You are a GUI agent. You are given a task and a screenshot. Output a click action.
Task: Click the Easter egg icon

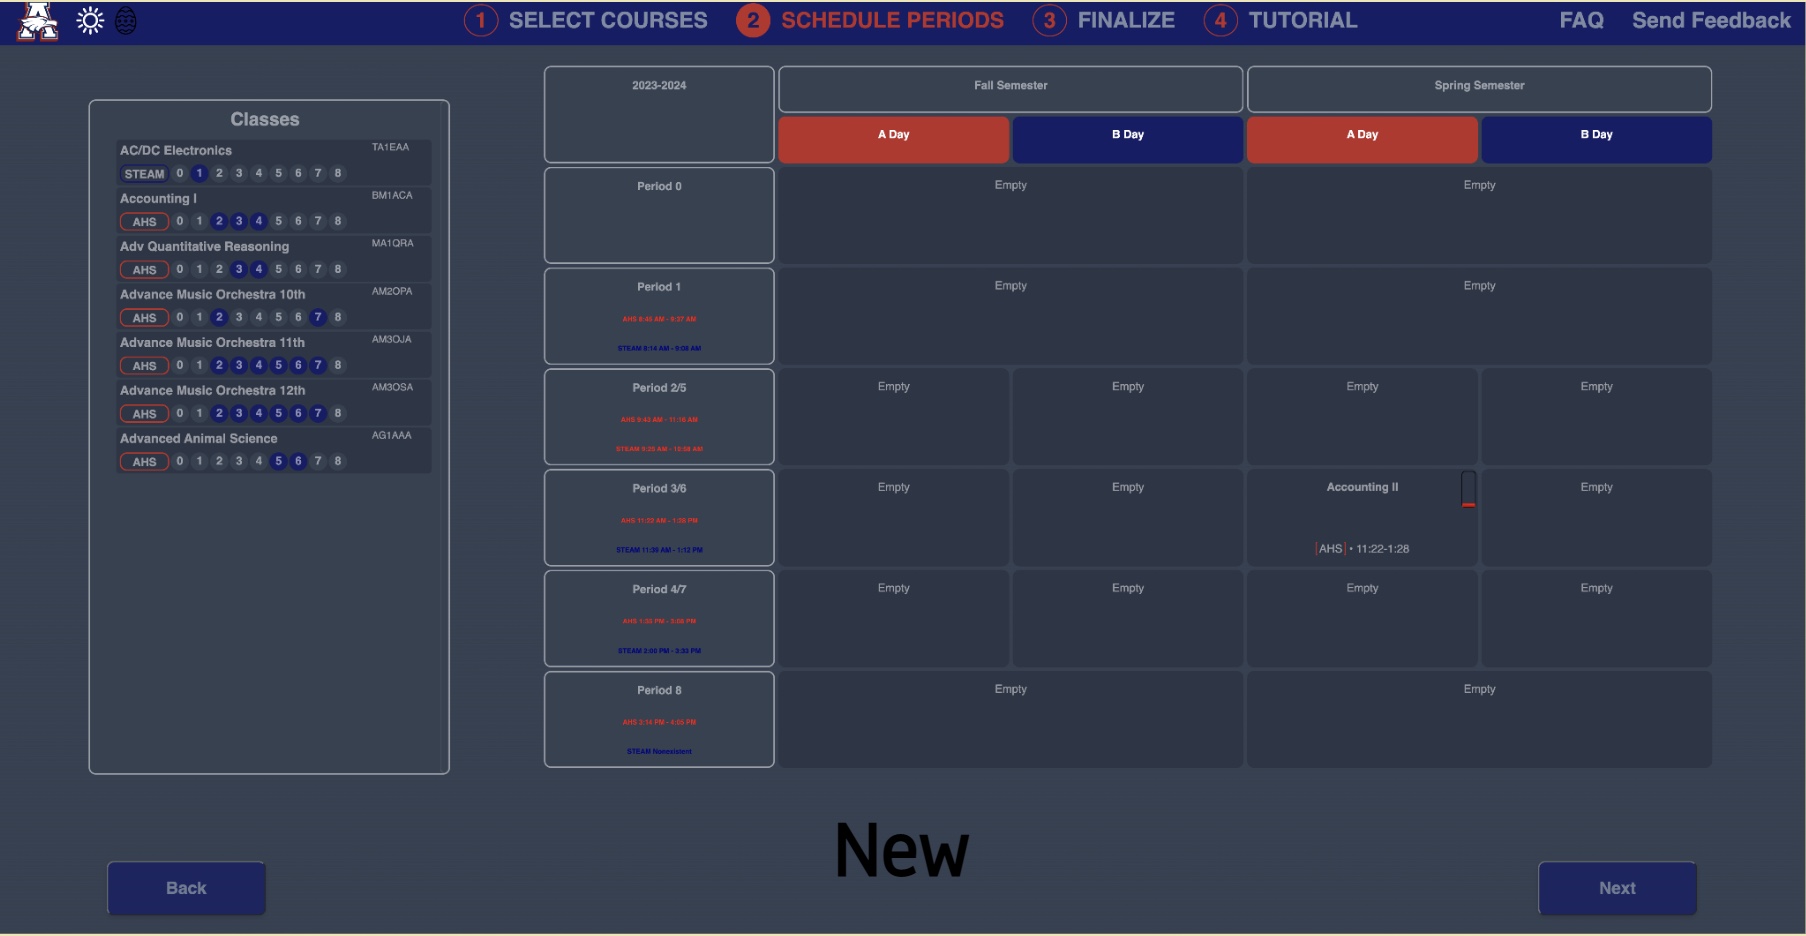tap(126, 21)
